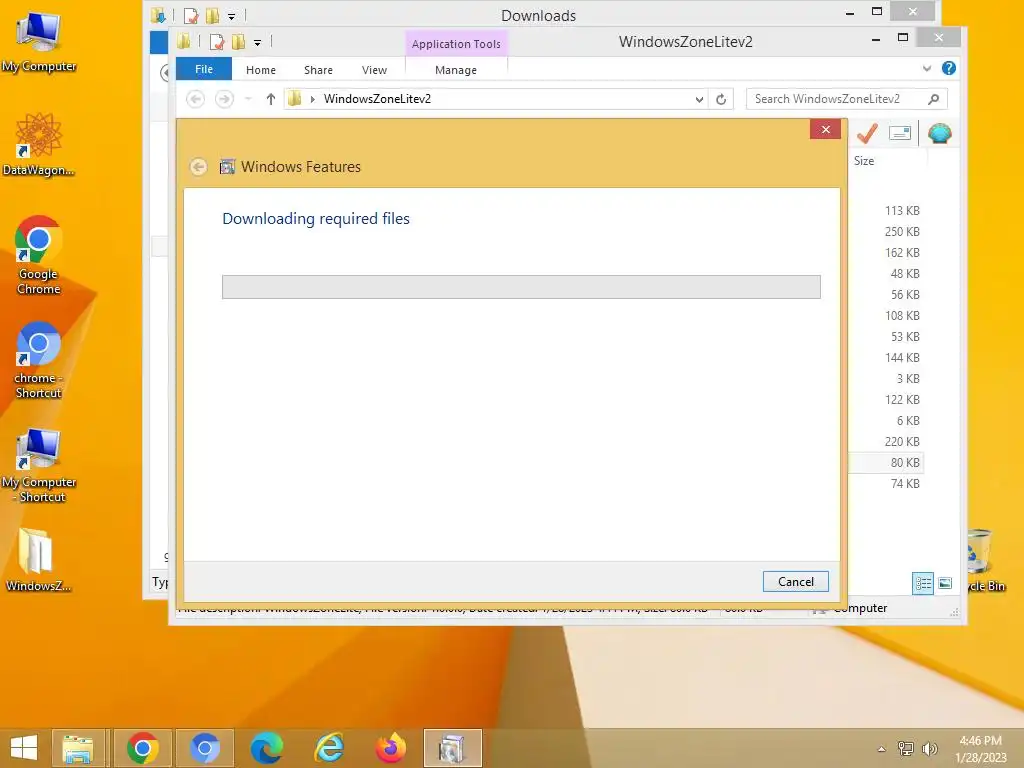
Task: Click Windows Features taskbar item
Action: [453, 748]
